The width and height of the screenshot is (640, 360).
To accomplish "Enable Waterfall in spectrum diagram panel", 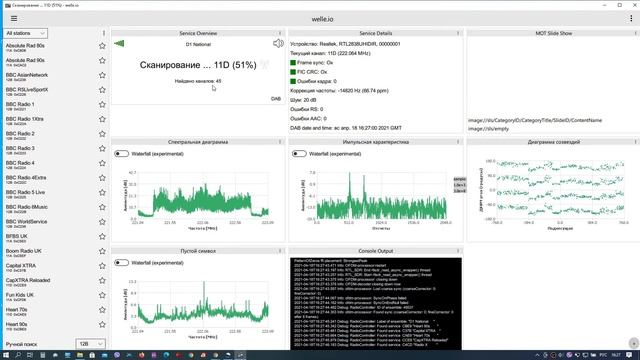I will (122, 154).
